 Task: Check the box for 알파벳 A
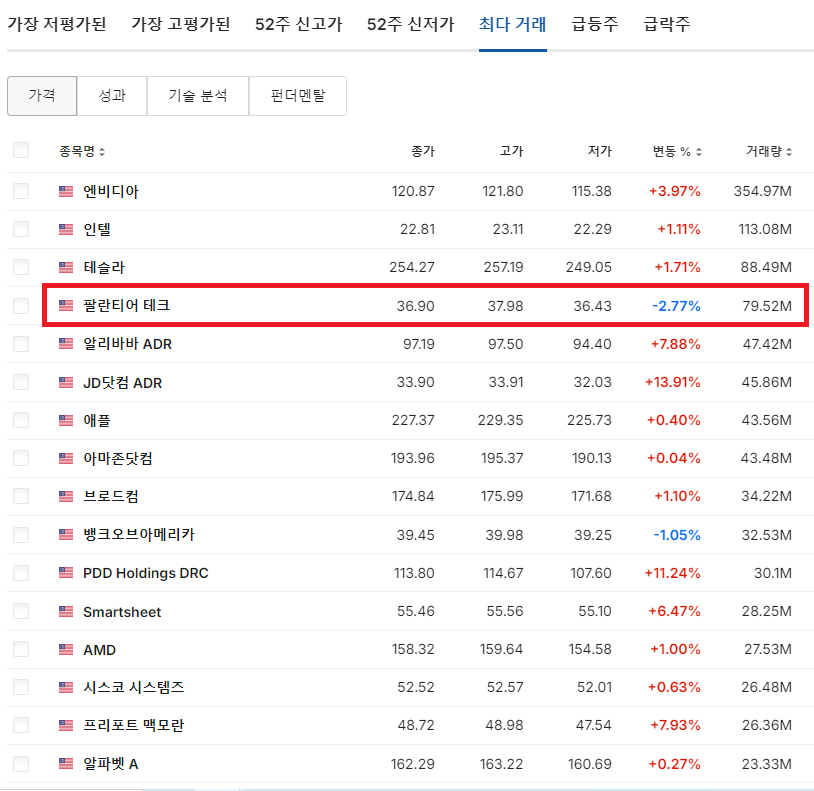[21, 763]
